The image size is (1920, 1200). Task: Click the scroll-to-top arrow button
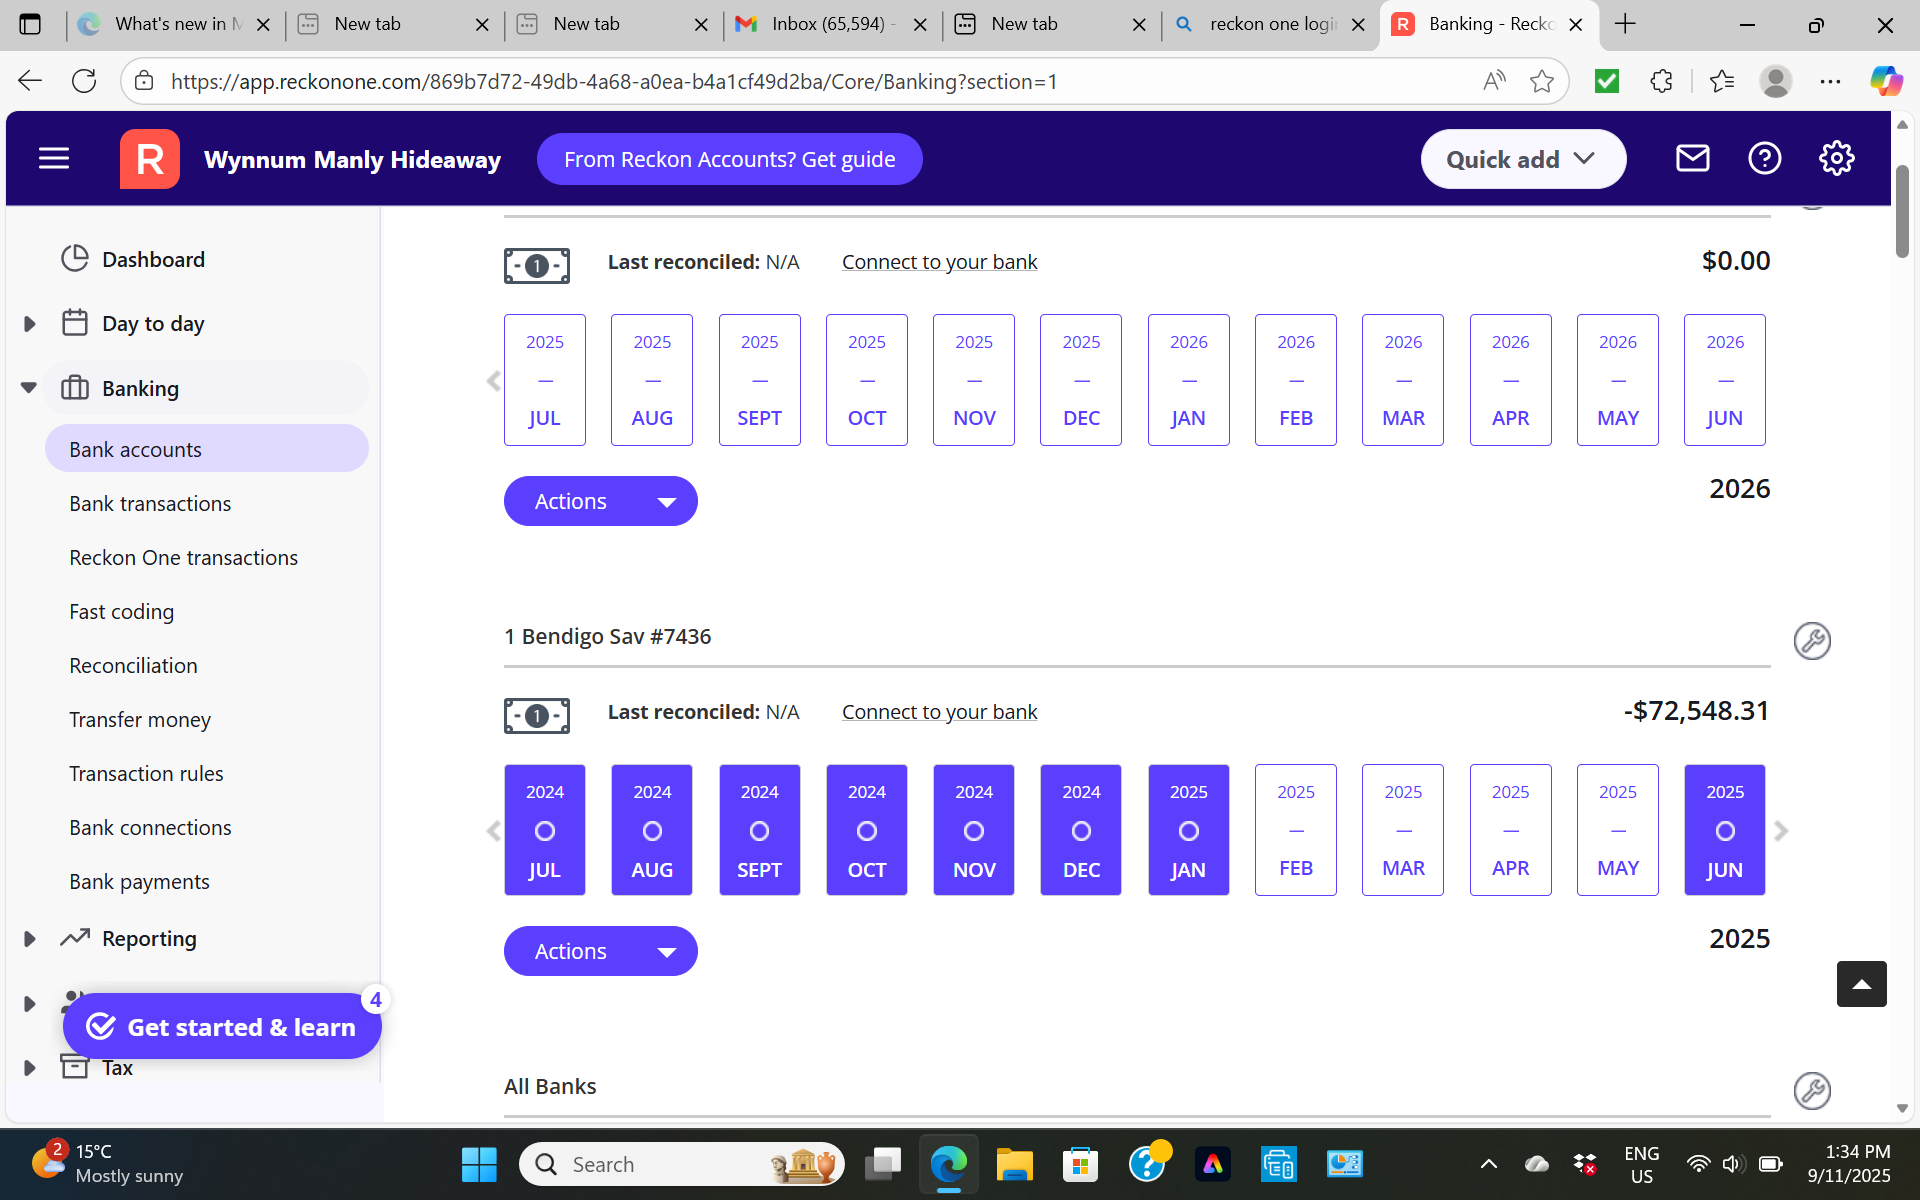[1861, 984]
